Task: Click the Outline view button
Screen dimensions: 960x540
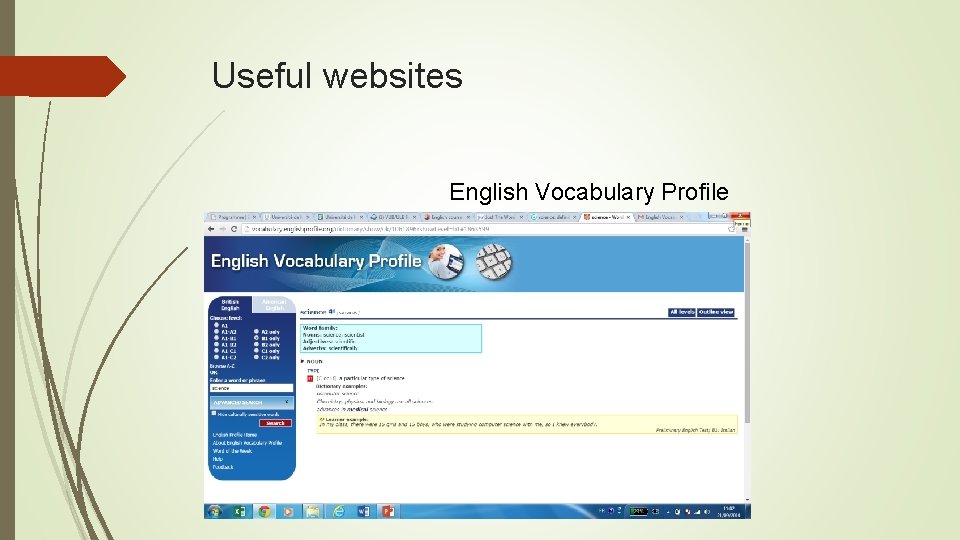Action: click(x=716, y=312)
